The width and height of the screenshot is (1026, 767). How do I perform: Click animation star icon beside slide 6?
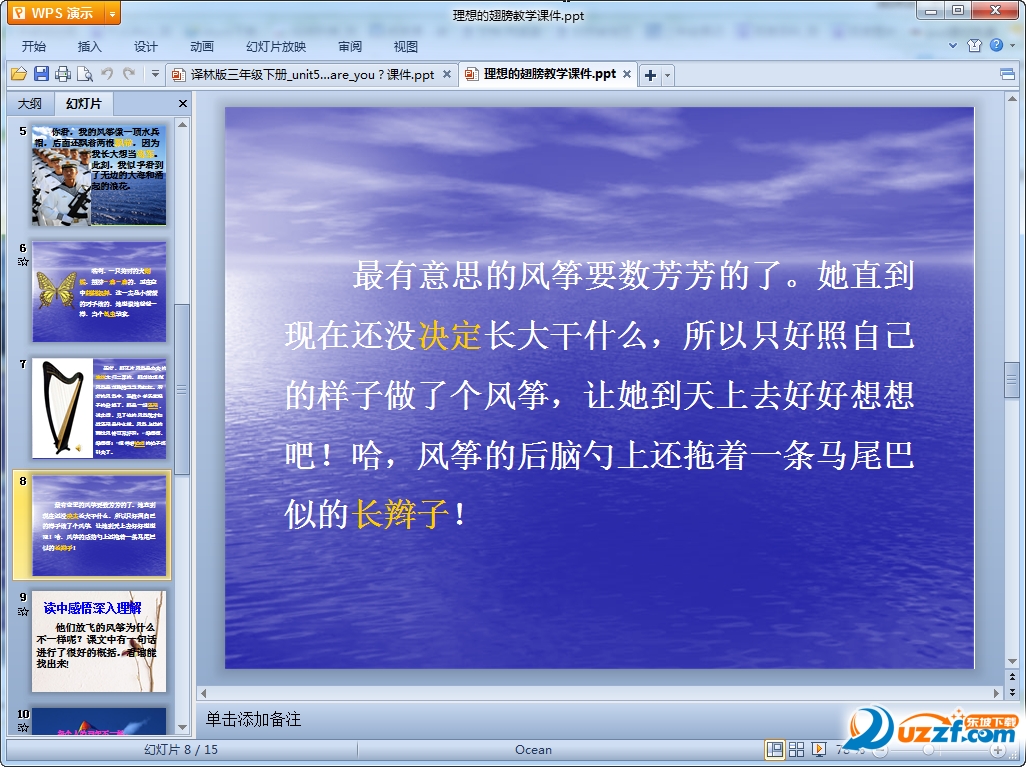23,261
